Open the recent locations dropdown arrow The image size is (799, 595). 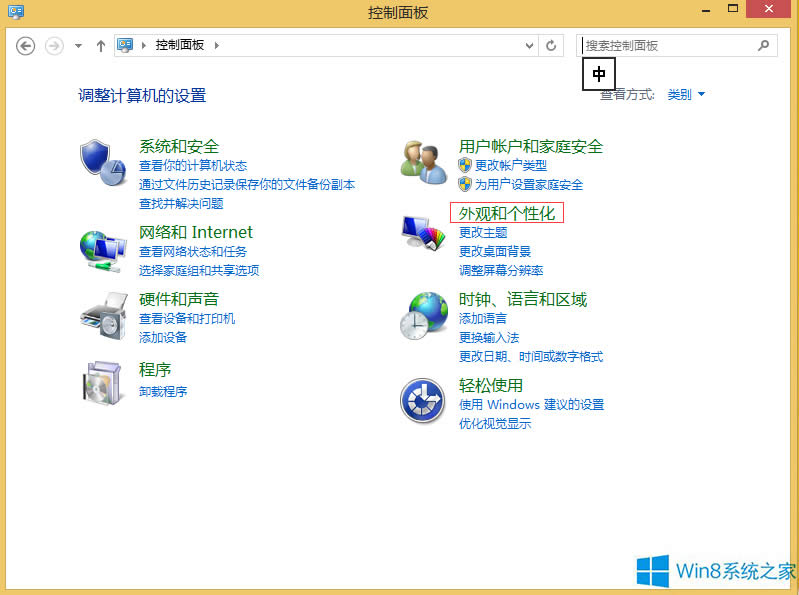coord(78,46)
